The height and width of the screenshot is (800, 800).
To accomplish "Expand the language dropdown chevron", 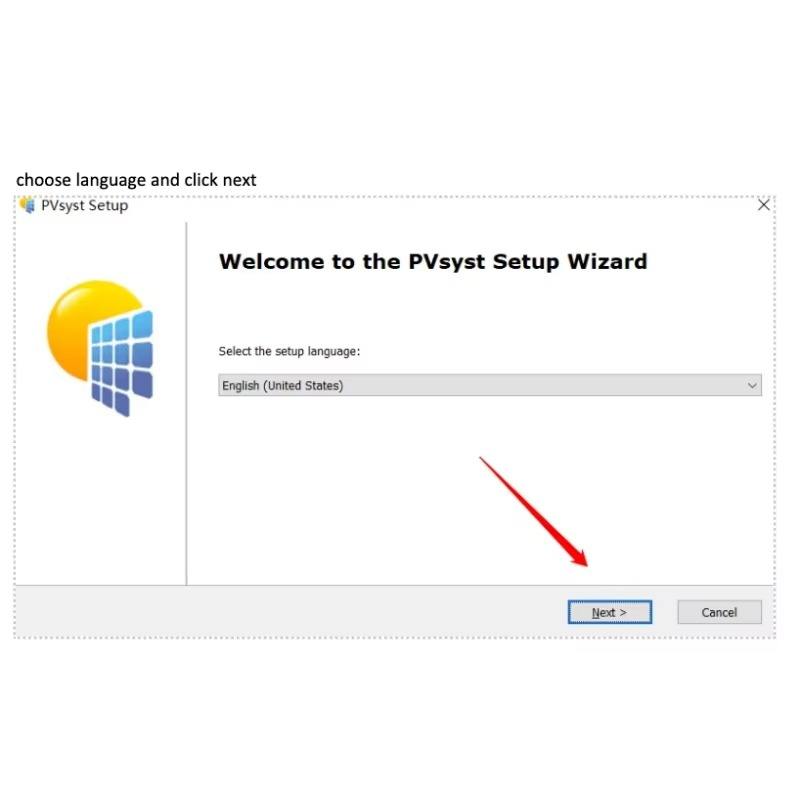I will point(752,386).
